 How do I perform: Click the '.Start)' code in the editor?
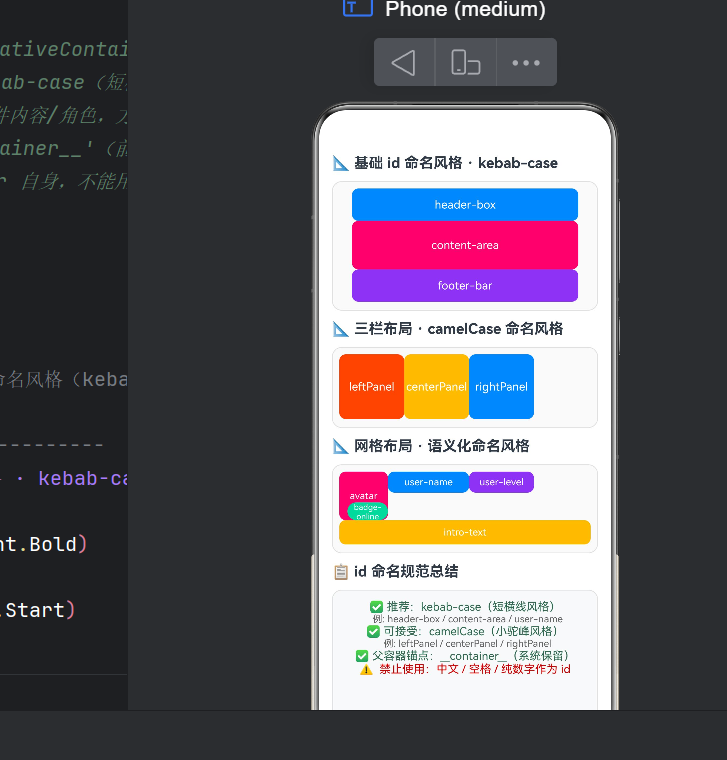(38, 610)
